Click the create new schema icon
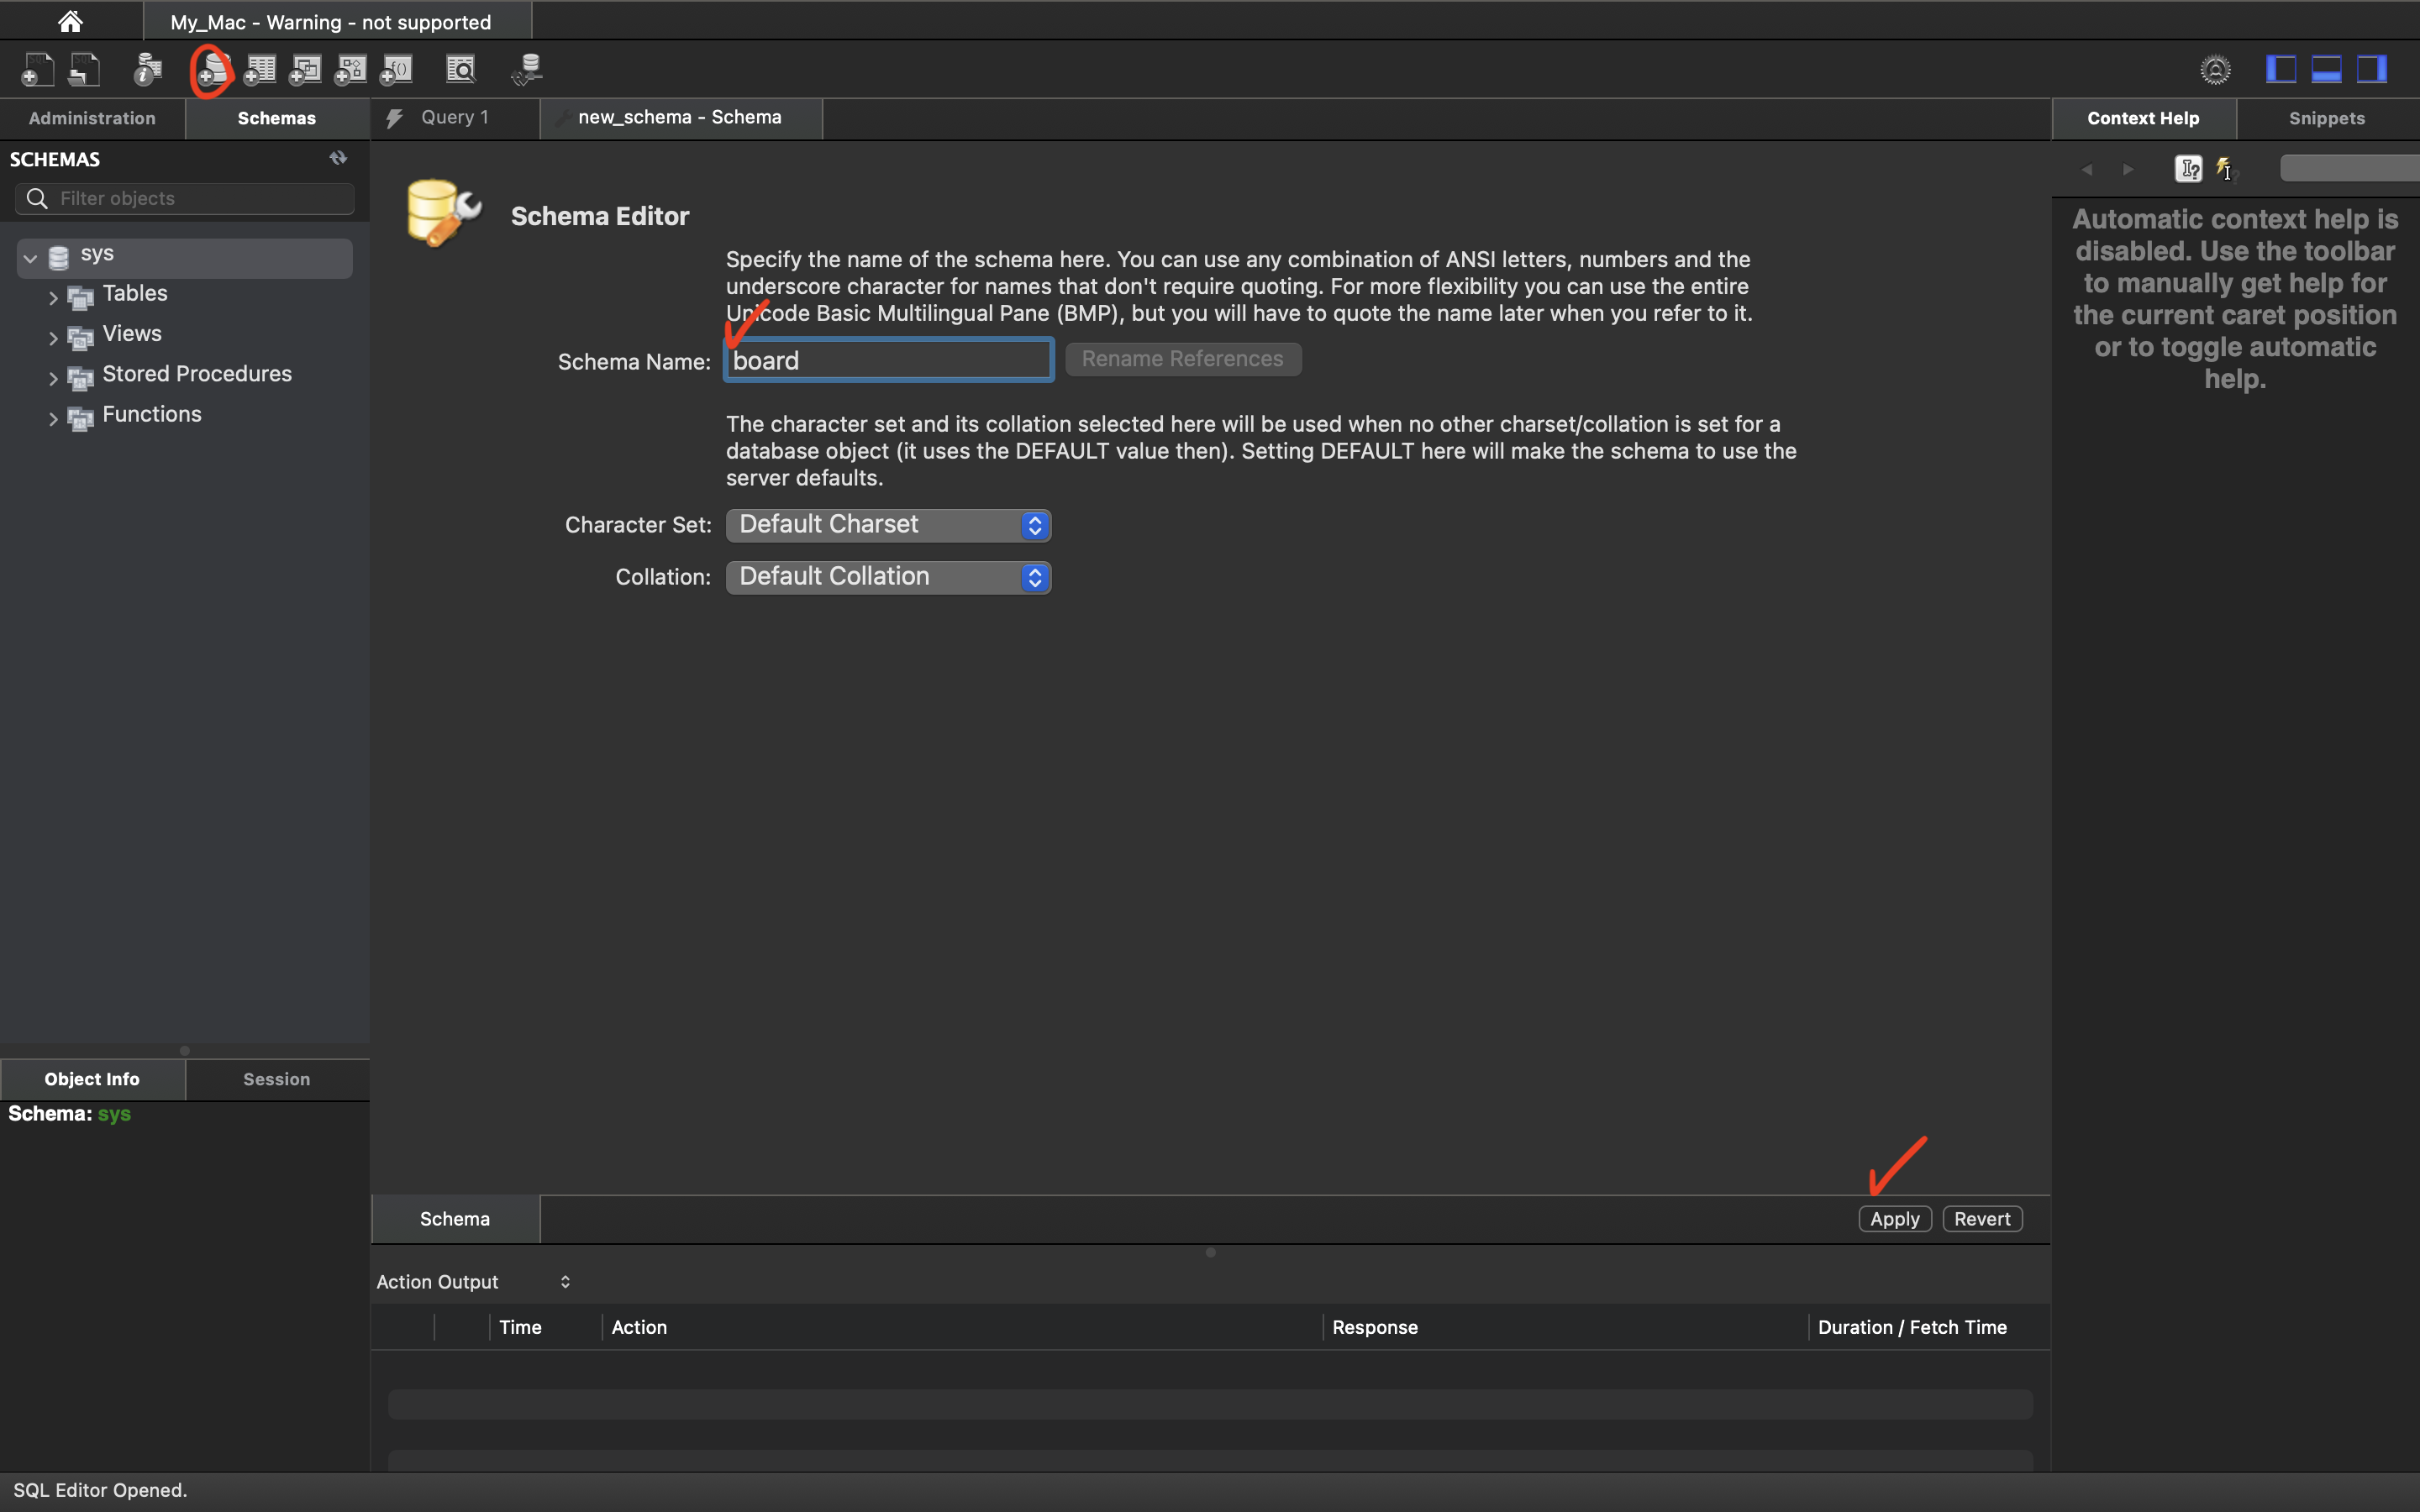Image resolution: width=2420 pixels, height=1512 pixels. (213, 69)
